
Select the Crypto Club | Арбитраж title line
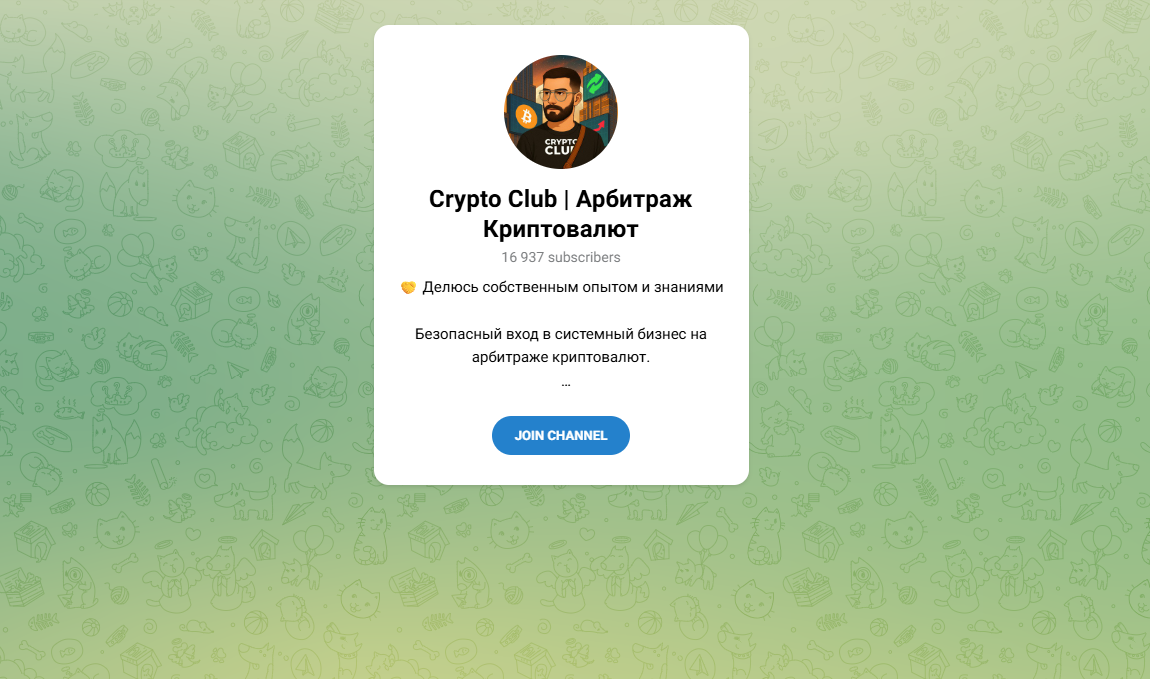(560, 199)
